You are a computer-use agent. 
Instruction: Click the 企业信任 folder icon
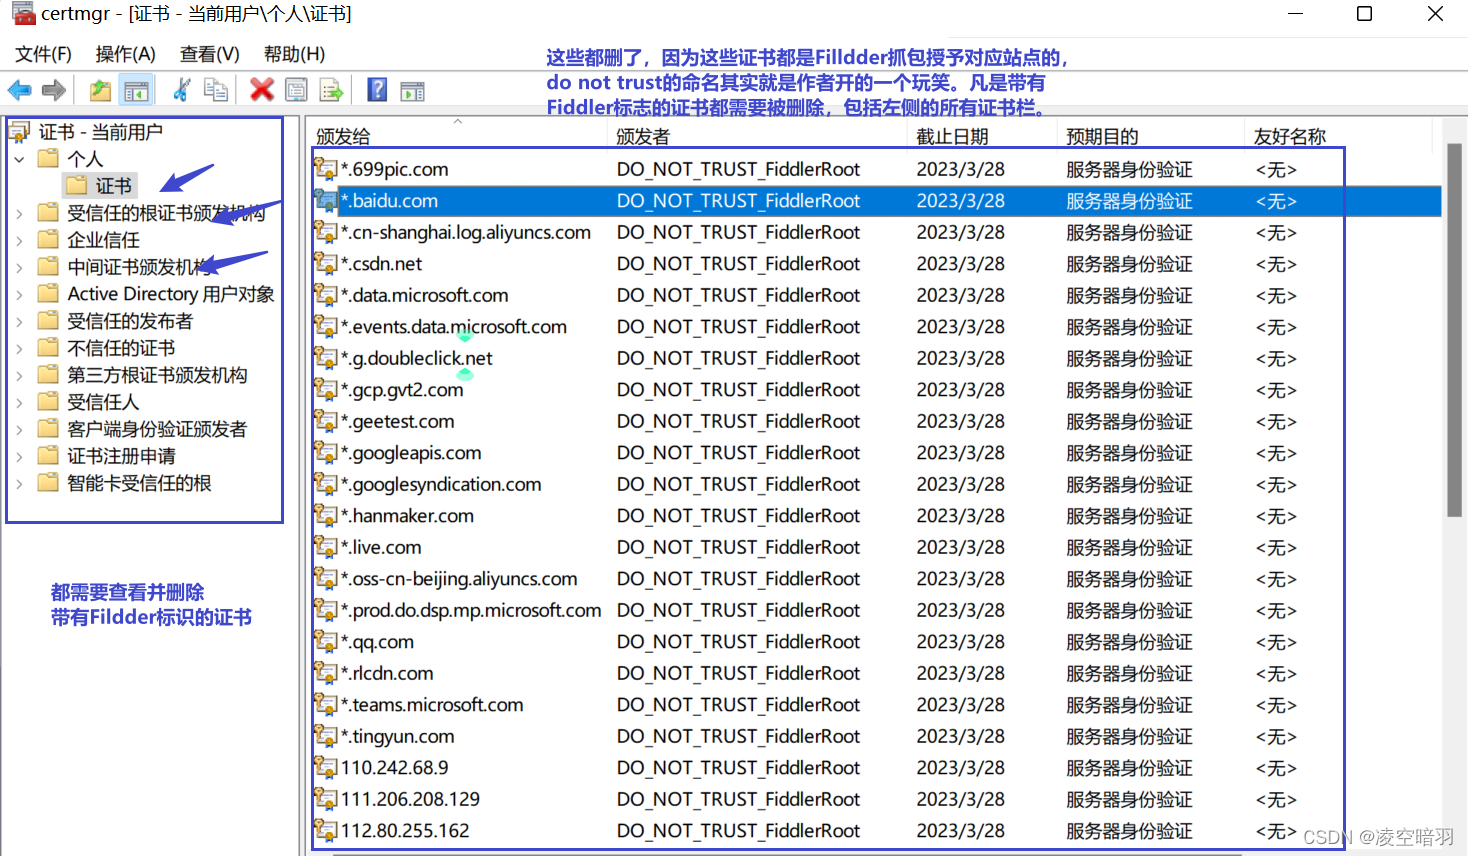pos(48,239)
